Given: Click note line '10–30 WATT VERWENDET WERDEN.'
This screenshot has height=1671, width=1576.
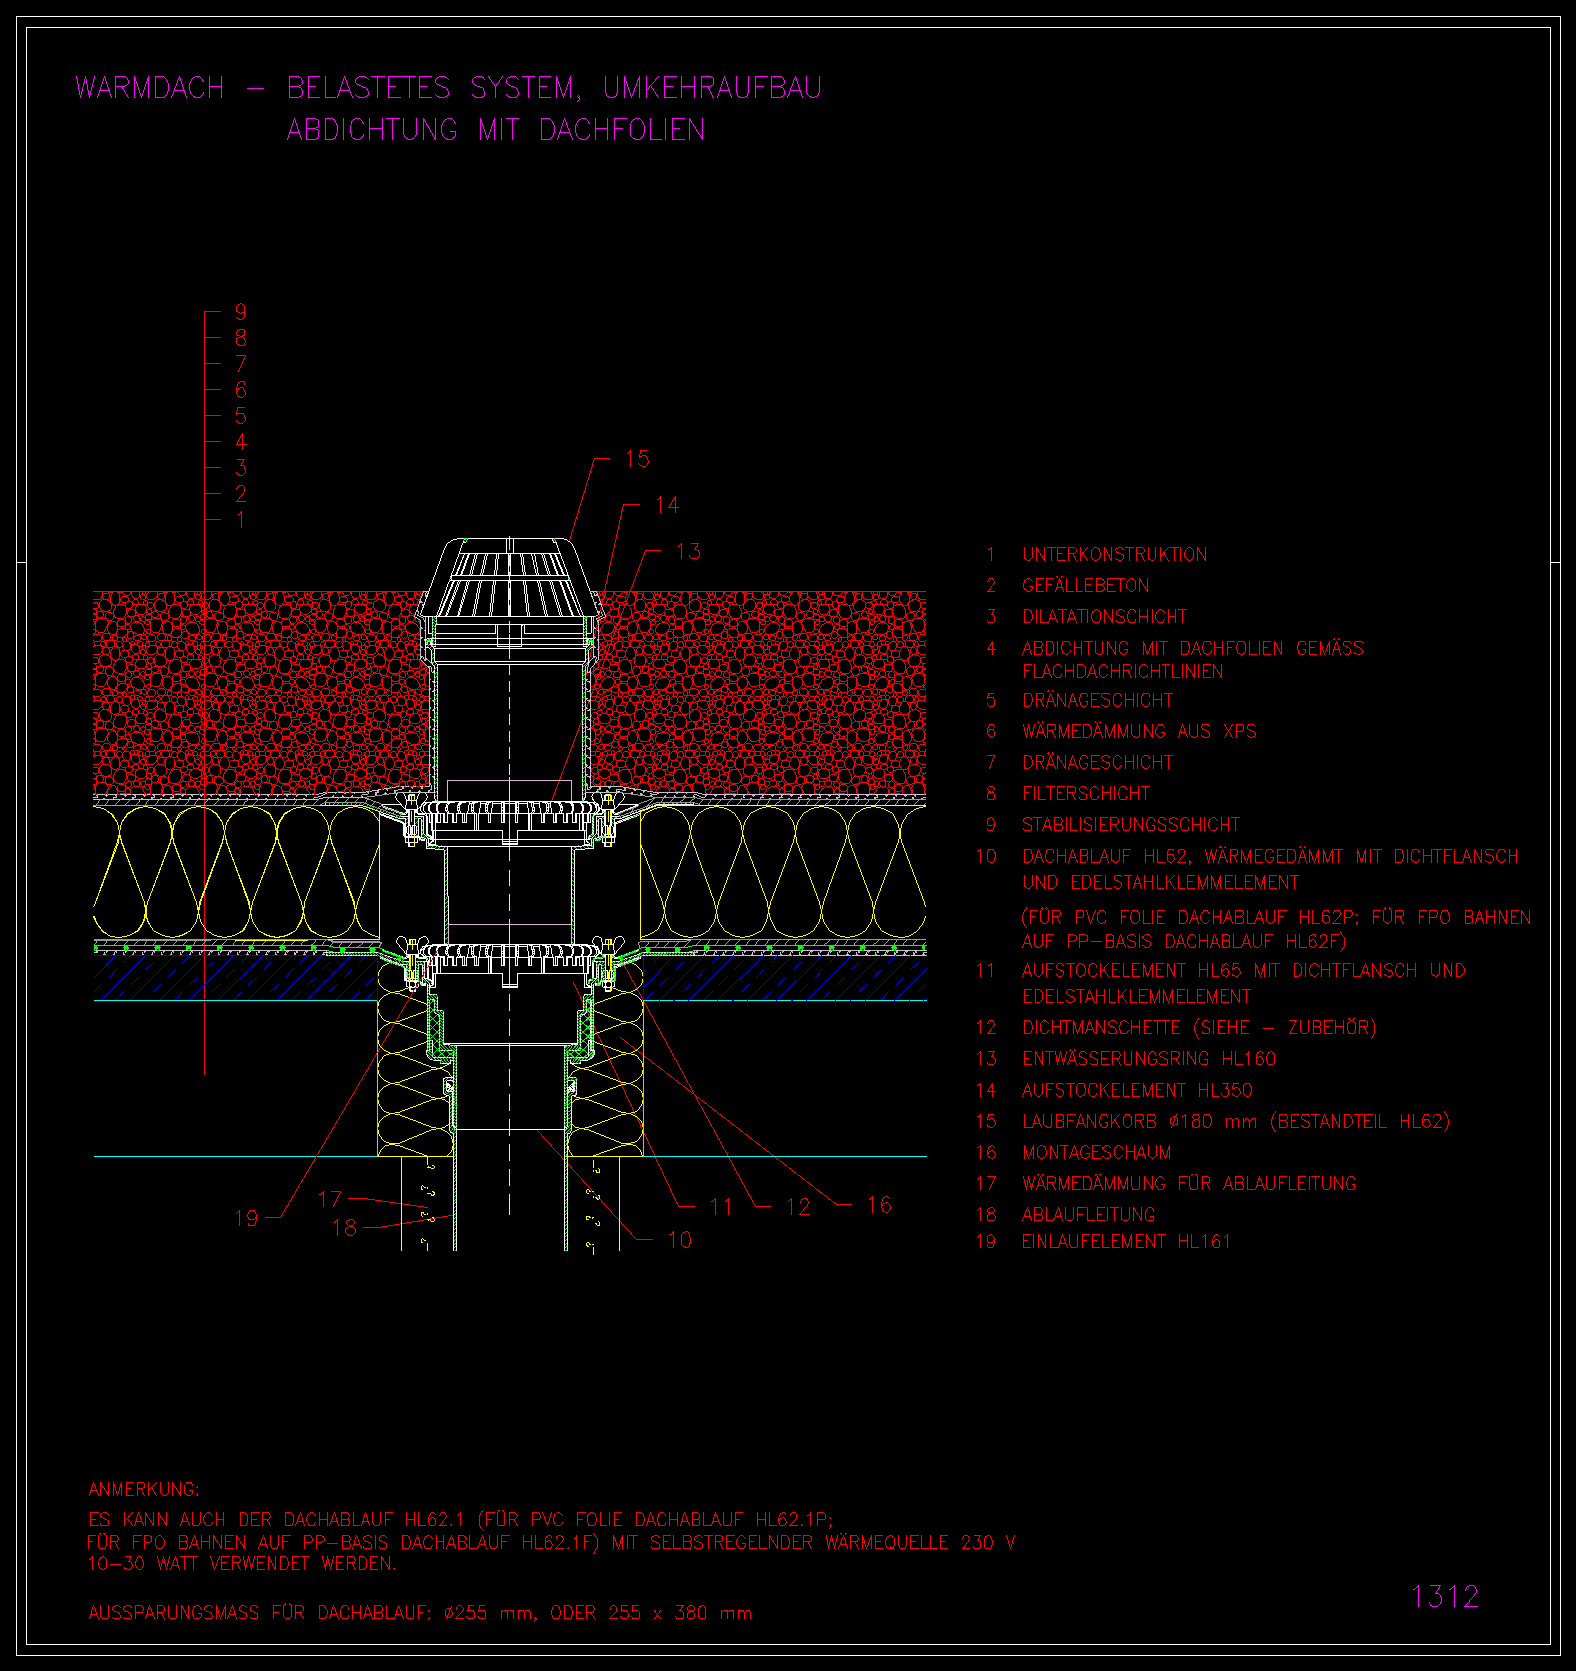Looking at the screenshot, I should (x=242, y=1563).
